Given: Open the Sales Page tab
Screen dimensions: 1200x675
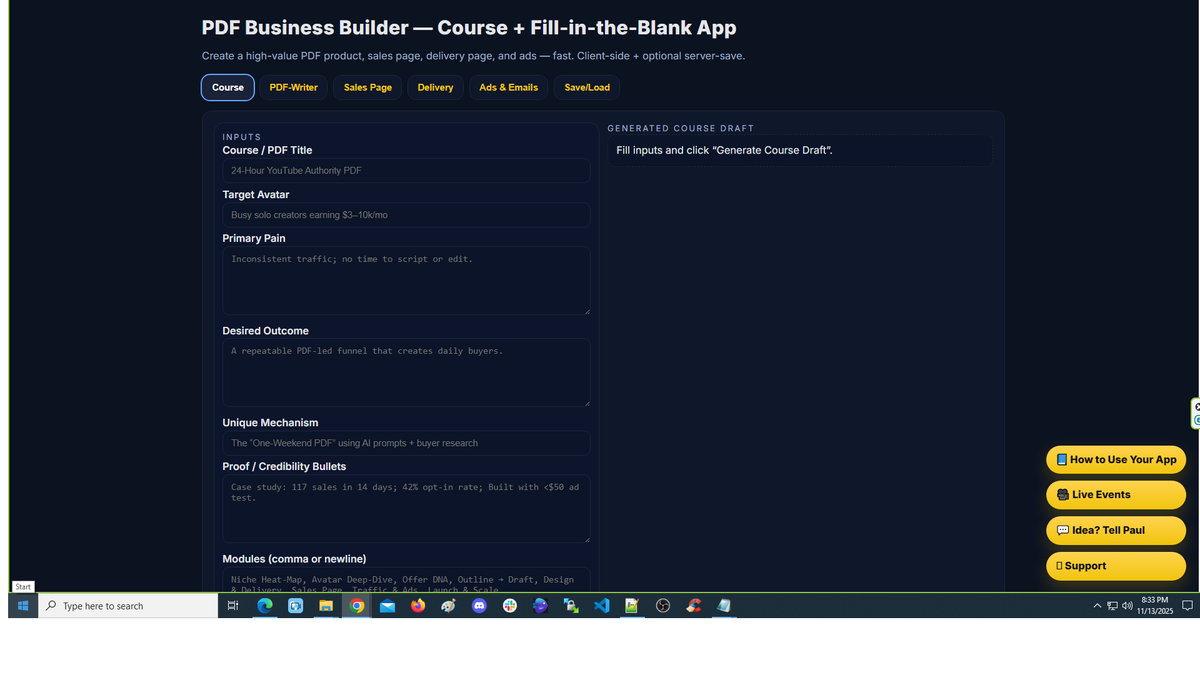Looking at the screenshot, I should point(368,87).
